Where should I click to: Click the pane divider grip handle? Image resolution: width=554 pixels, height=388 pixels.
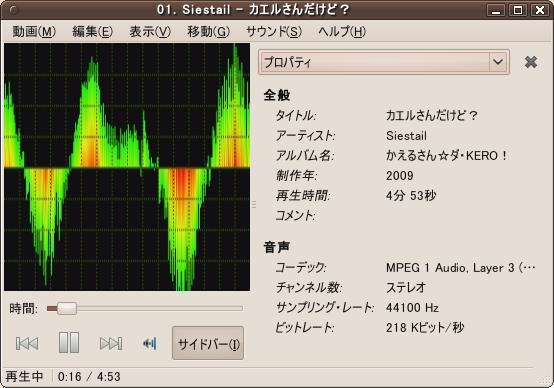coord(254,204)
